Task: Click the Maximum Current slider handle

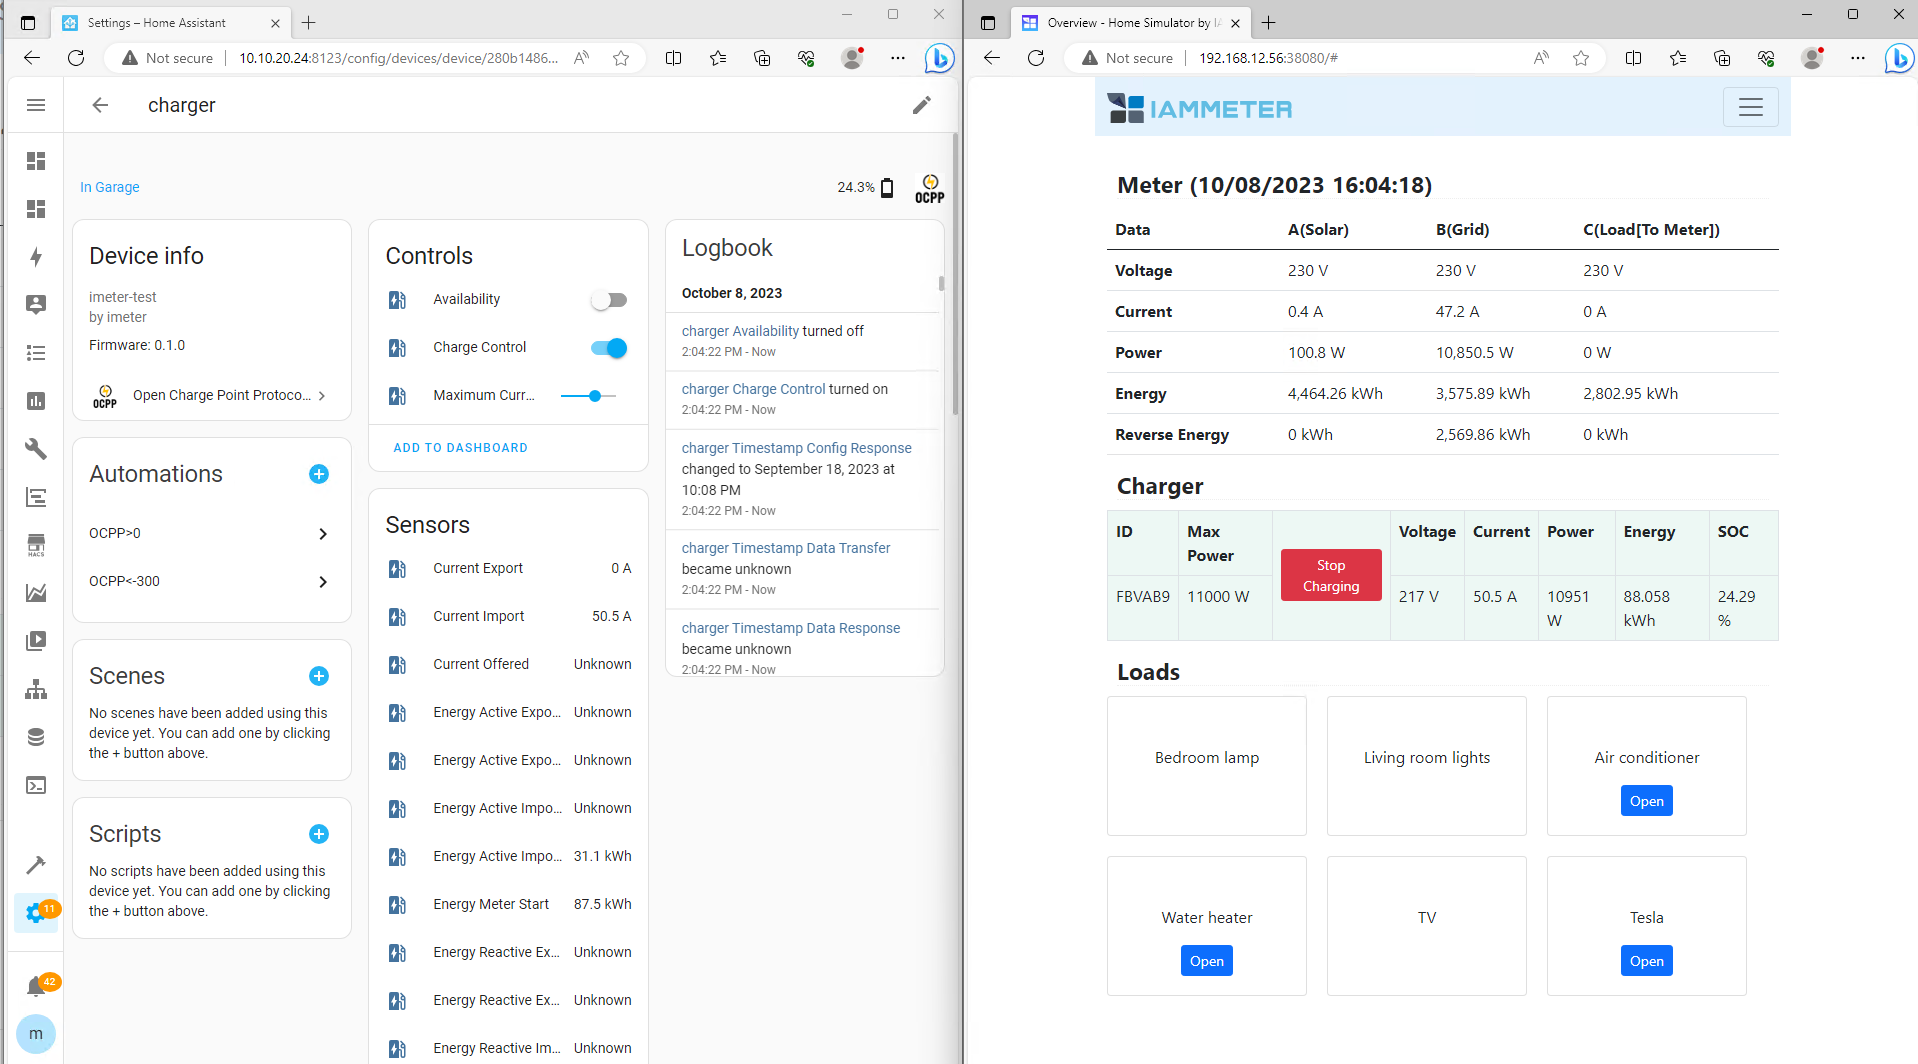Action: tap(595, 396)
